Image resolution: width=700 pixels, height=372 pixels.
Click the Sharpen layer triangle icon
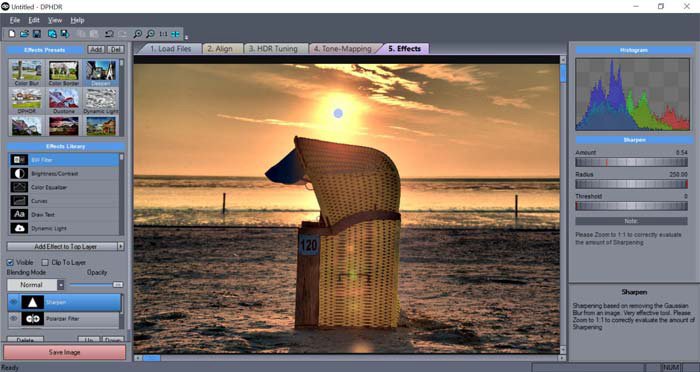(33, 302)
